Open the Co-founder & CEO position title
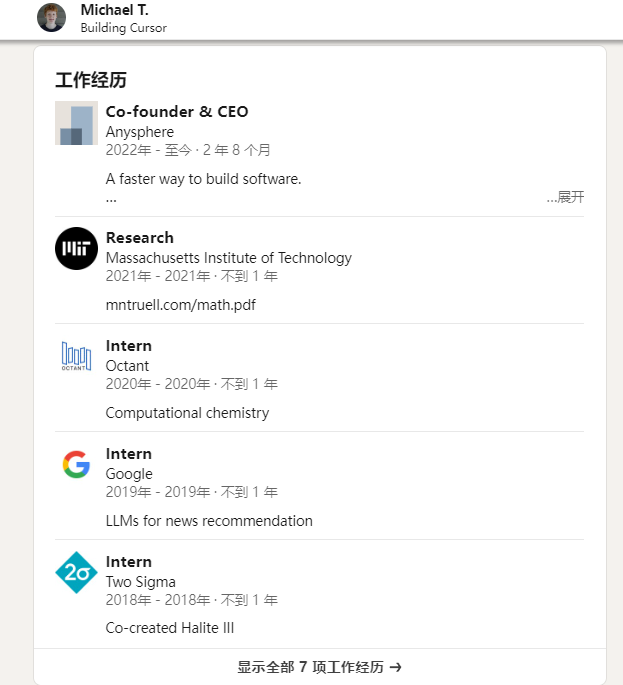The height and width of the screenshot is (685, 623). tap(177, 112)
